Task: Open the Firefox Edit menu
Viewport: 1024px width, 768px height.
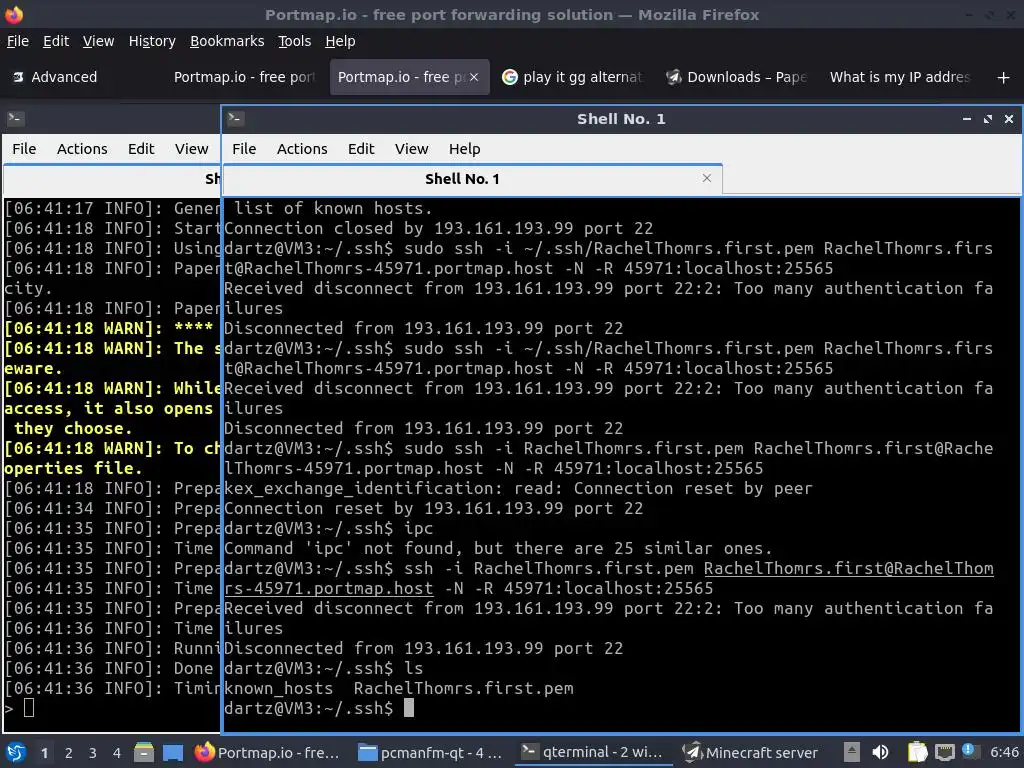Action: 56,41
